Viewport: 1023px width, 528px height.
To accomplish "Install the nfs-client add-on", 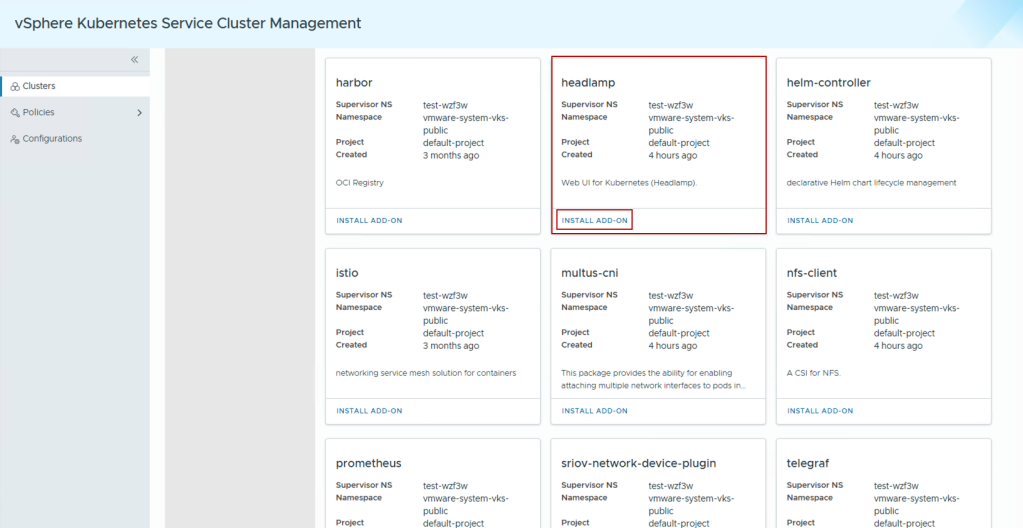I will [820, 411].
